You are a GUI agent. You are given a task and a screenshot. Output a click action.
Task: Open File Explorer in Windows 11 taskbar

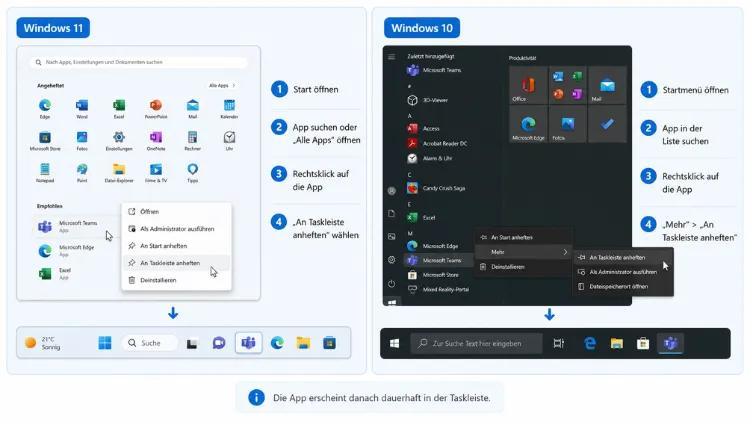303,343
